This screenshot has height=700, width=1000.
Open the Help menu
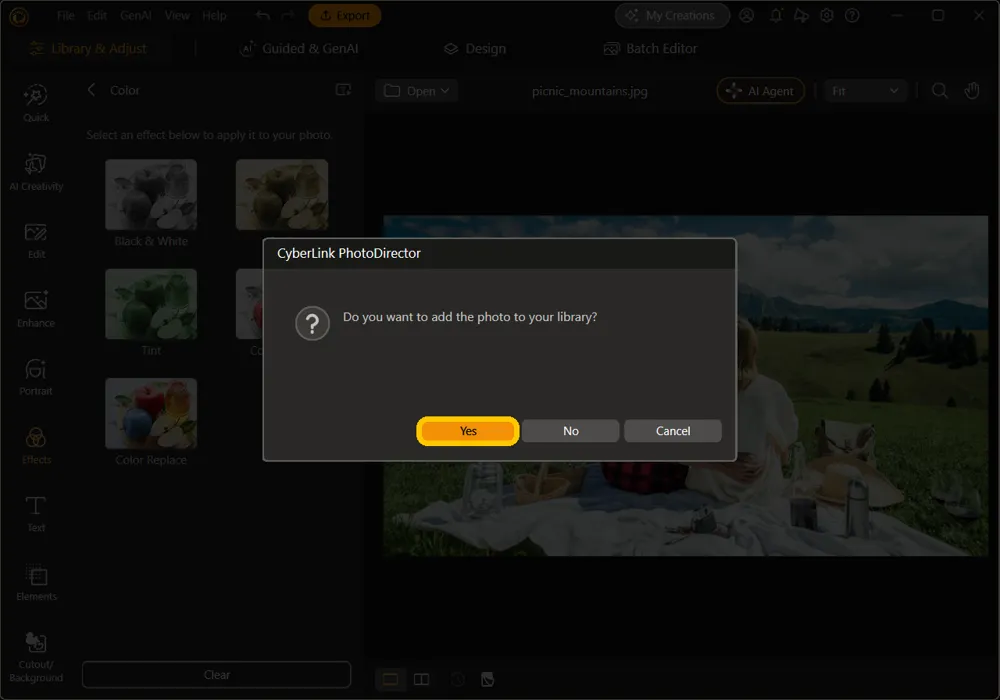click(x=214, y=15)
